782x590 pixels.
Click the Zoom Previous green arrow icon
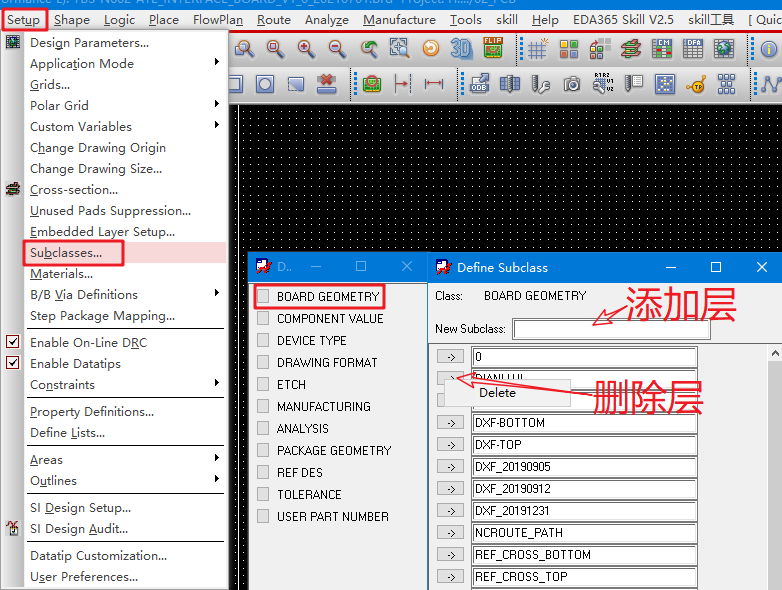369,48
